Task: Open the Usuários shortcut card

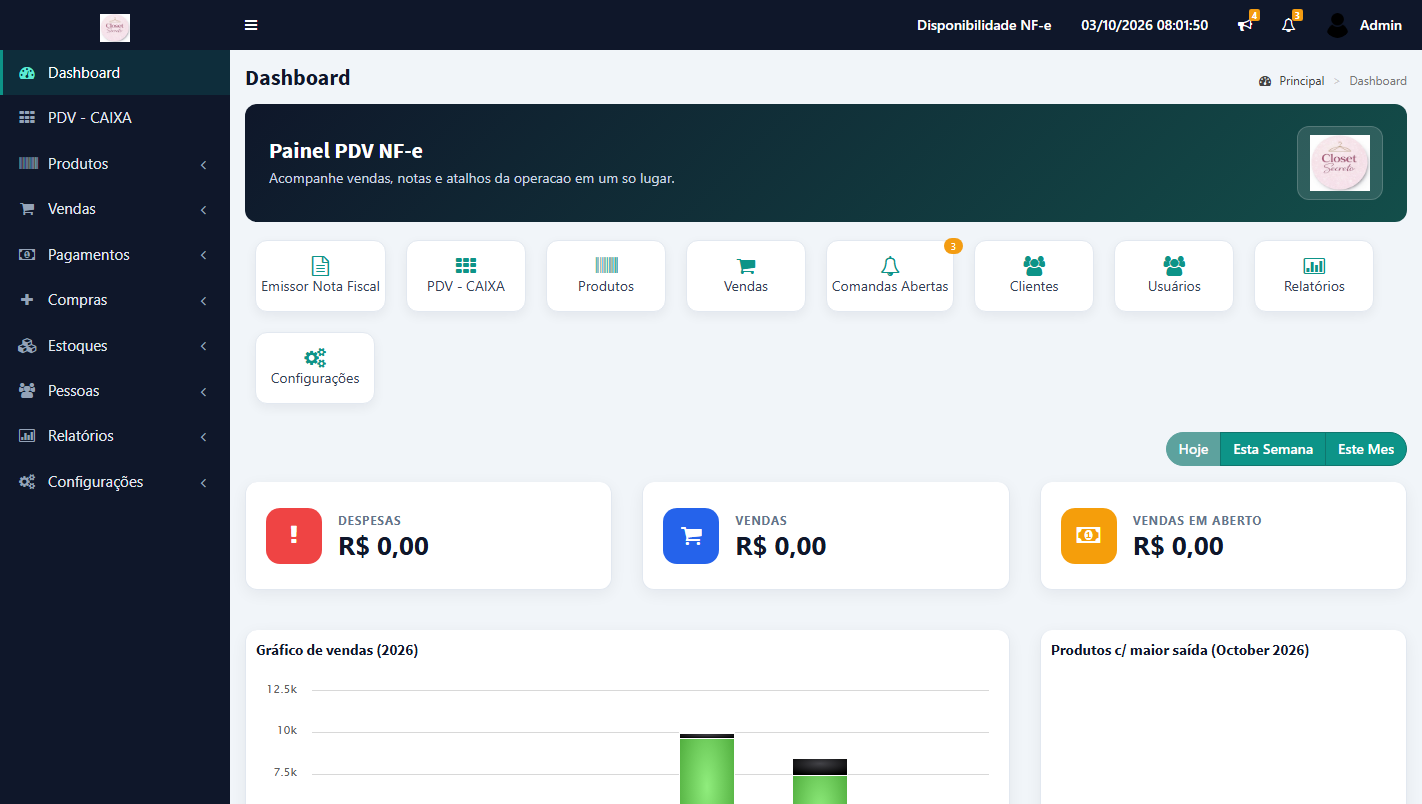Action: click(x=1174, y=276)
